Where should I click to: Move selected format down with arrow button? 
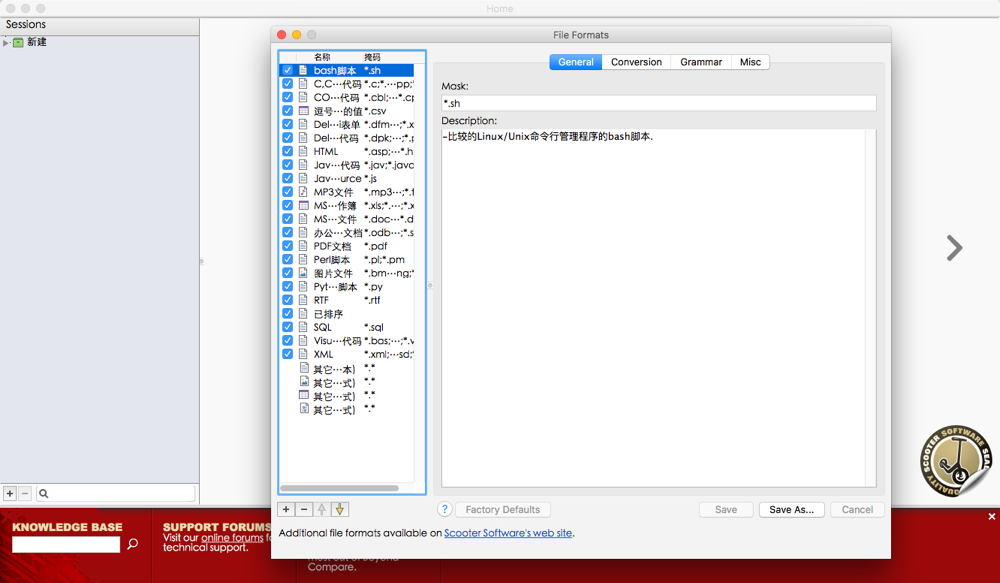click(340, 510)
